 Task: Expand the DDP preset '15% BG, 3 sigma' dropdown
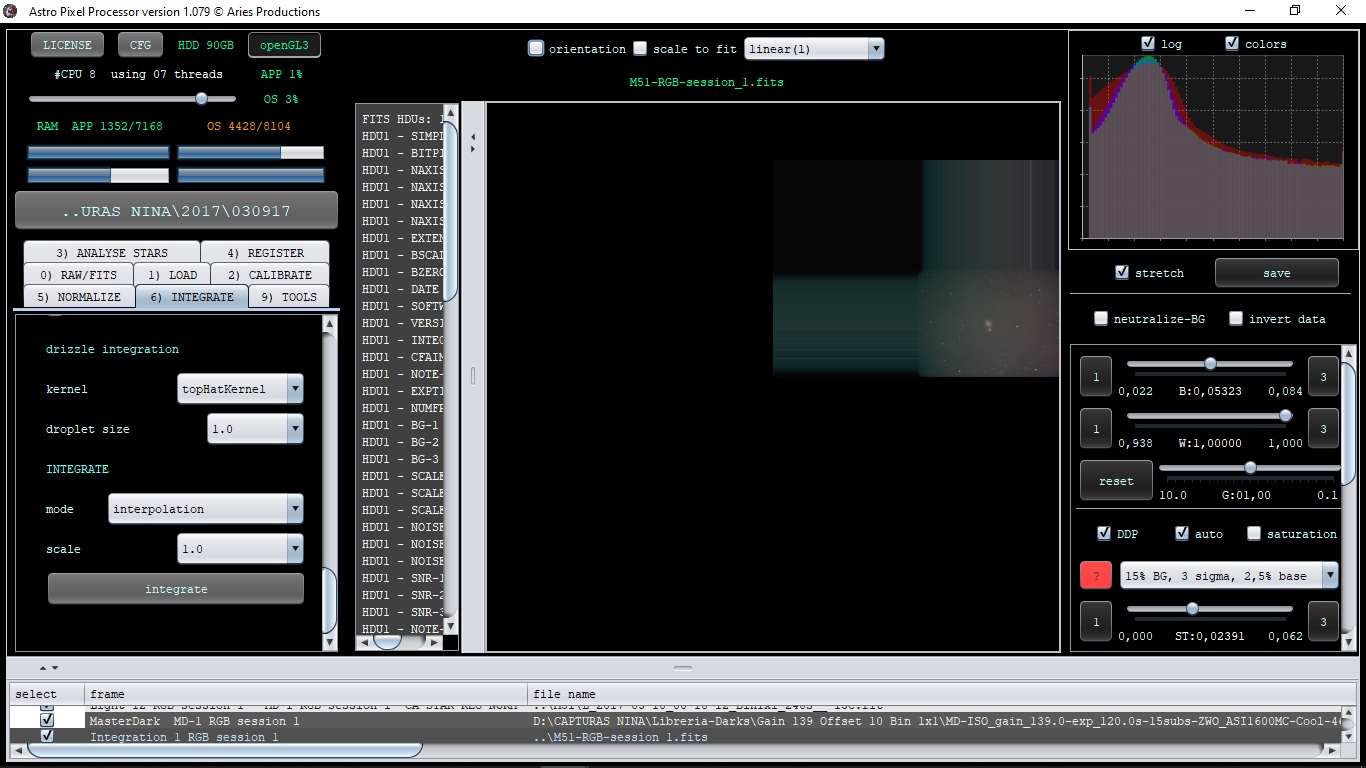point(1229,575)
